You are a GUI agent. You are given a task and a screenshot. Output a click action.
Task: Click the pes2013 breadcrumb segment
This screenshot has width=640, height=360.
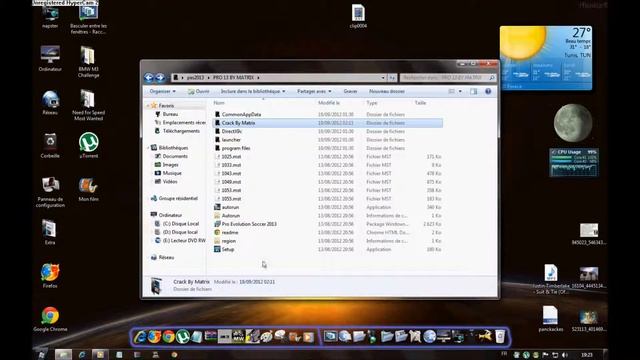click(x=195, y=78)
